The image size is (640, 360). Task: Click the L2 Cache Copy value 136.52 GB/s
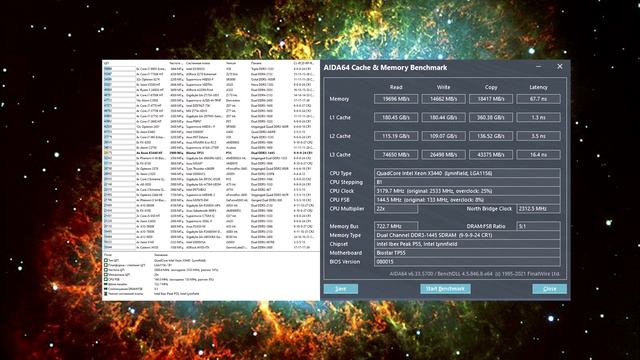tap(491, 136)
